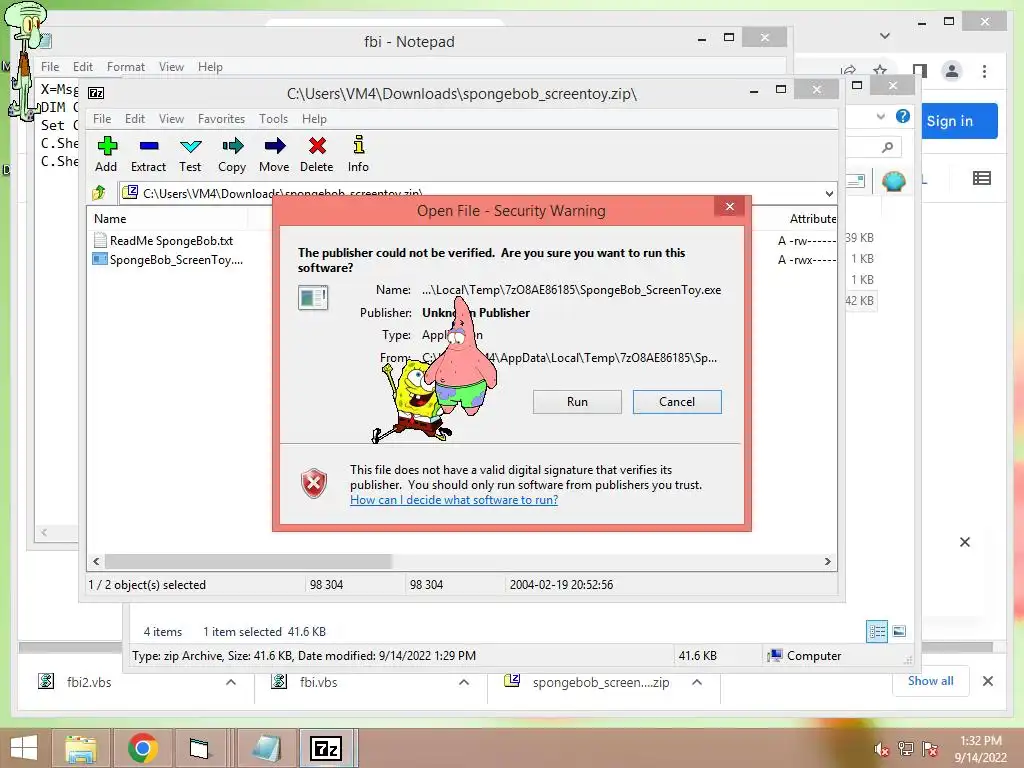
Task: Switch Explorer to details view icon
Action: tap(876, 631)
